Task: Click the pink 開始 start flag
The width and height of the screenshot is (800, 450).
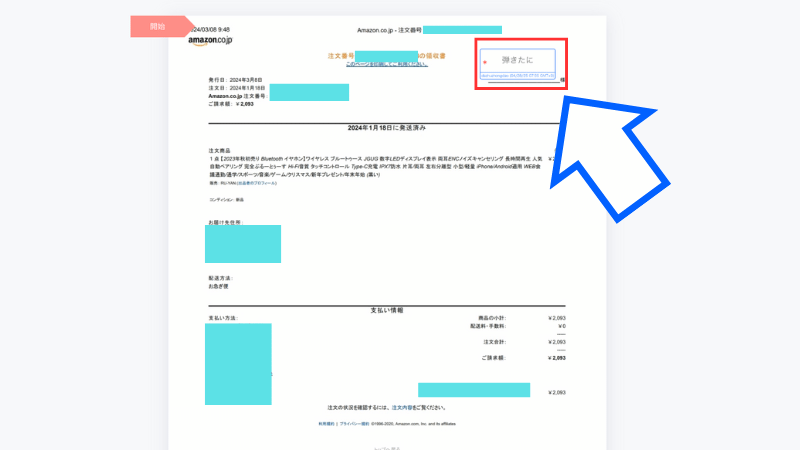Action: [x=162, y=27]
